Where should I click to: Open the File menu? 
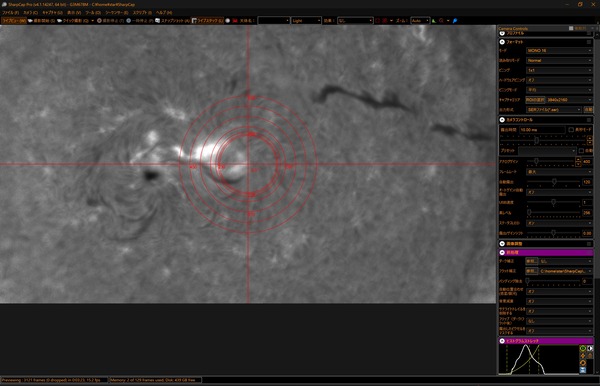tap(10, 13)
